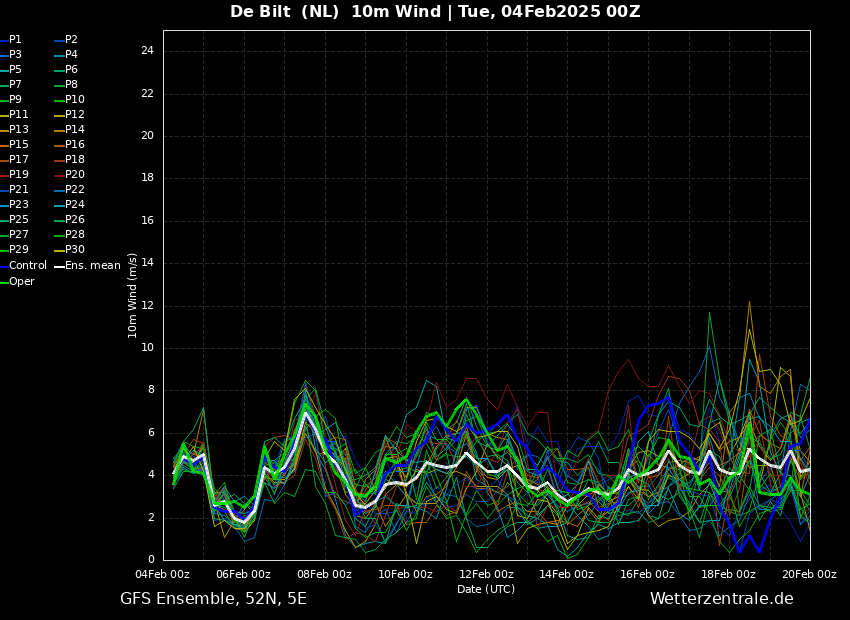Click the Ens. mean legend entry
Image resolution: width=850 pixels, height=620 pixels.
click(92, 266)
